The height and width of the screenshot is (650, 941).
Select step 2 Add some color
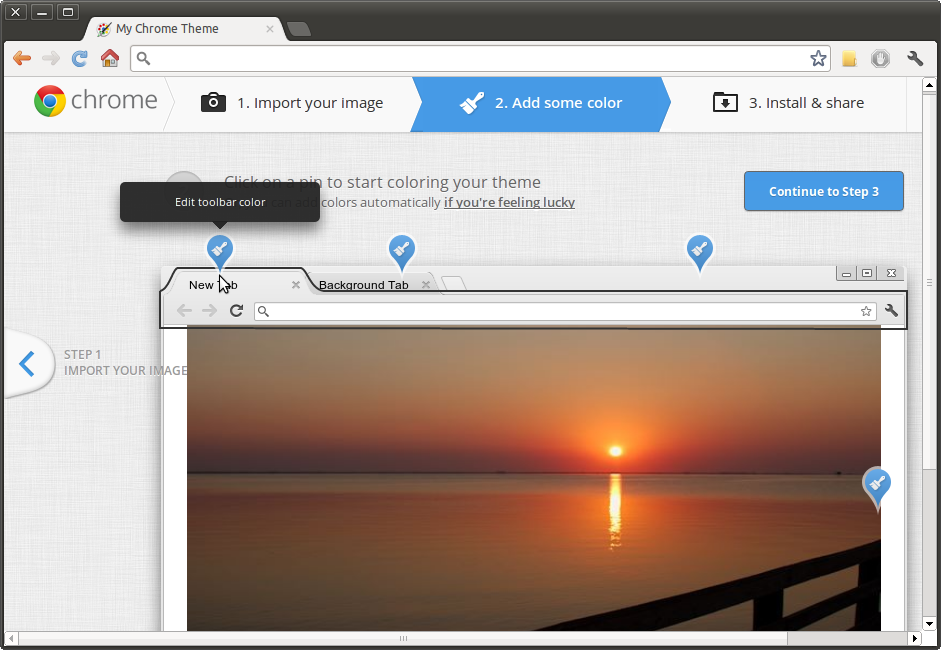coord(540,103)
